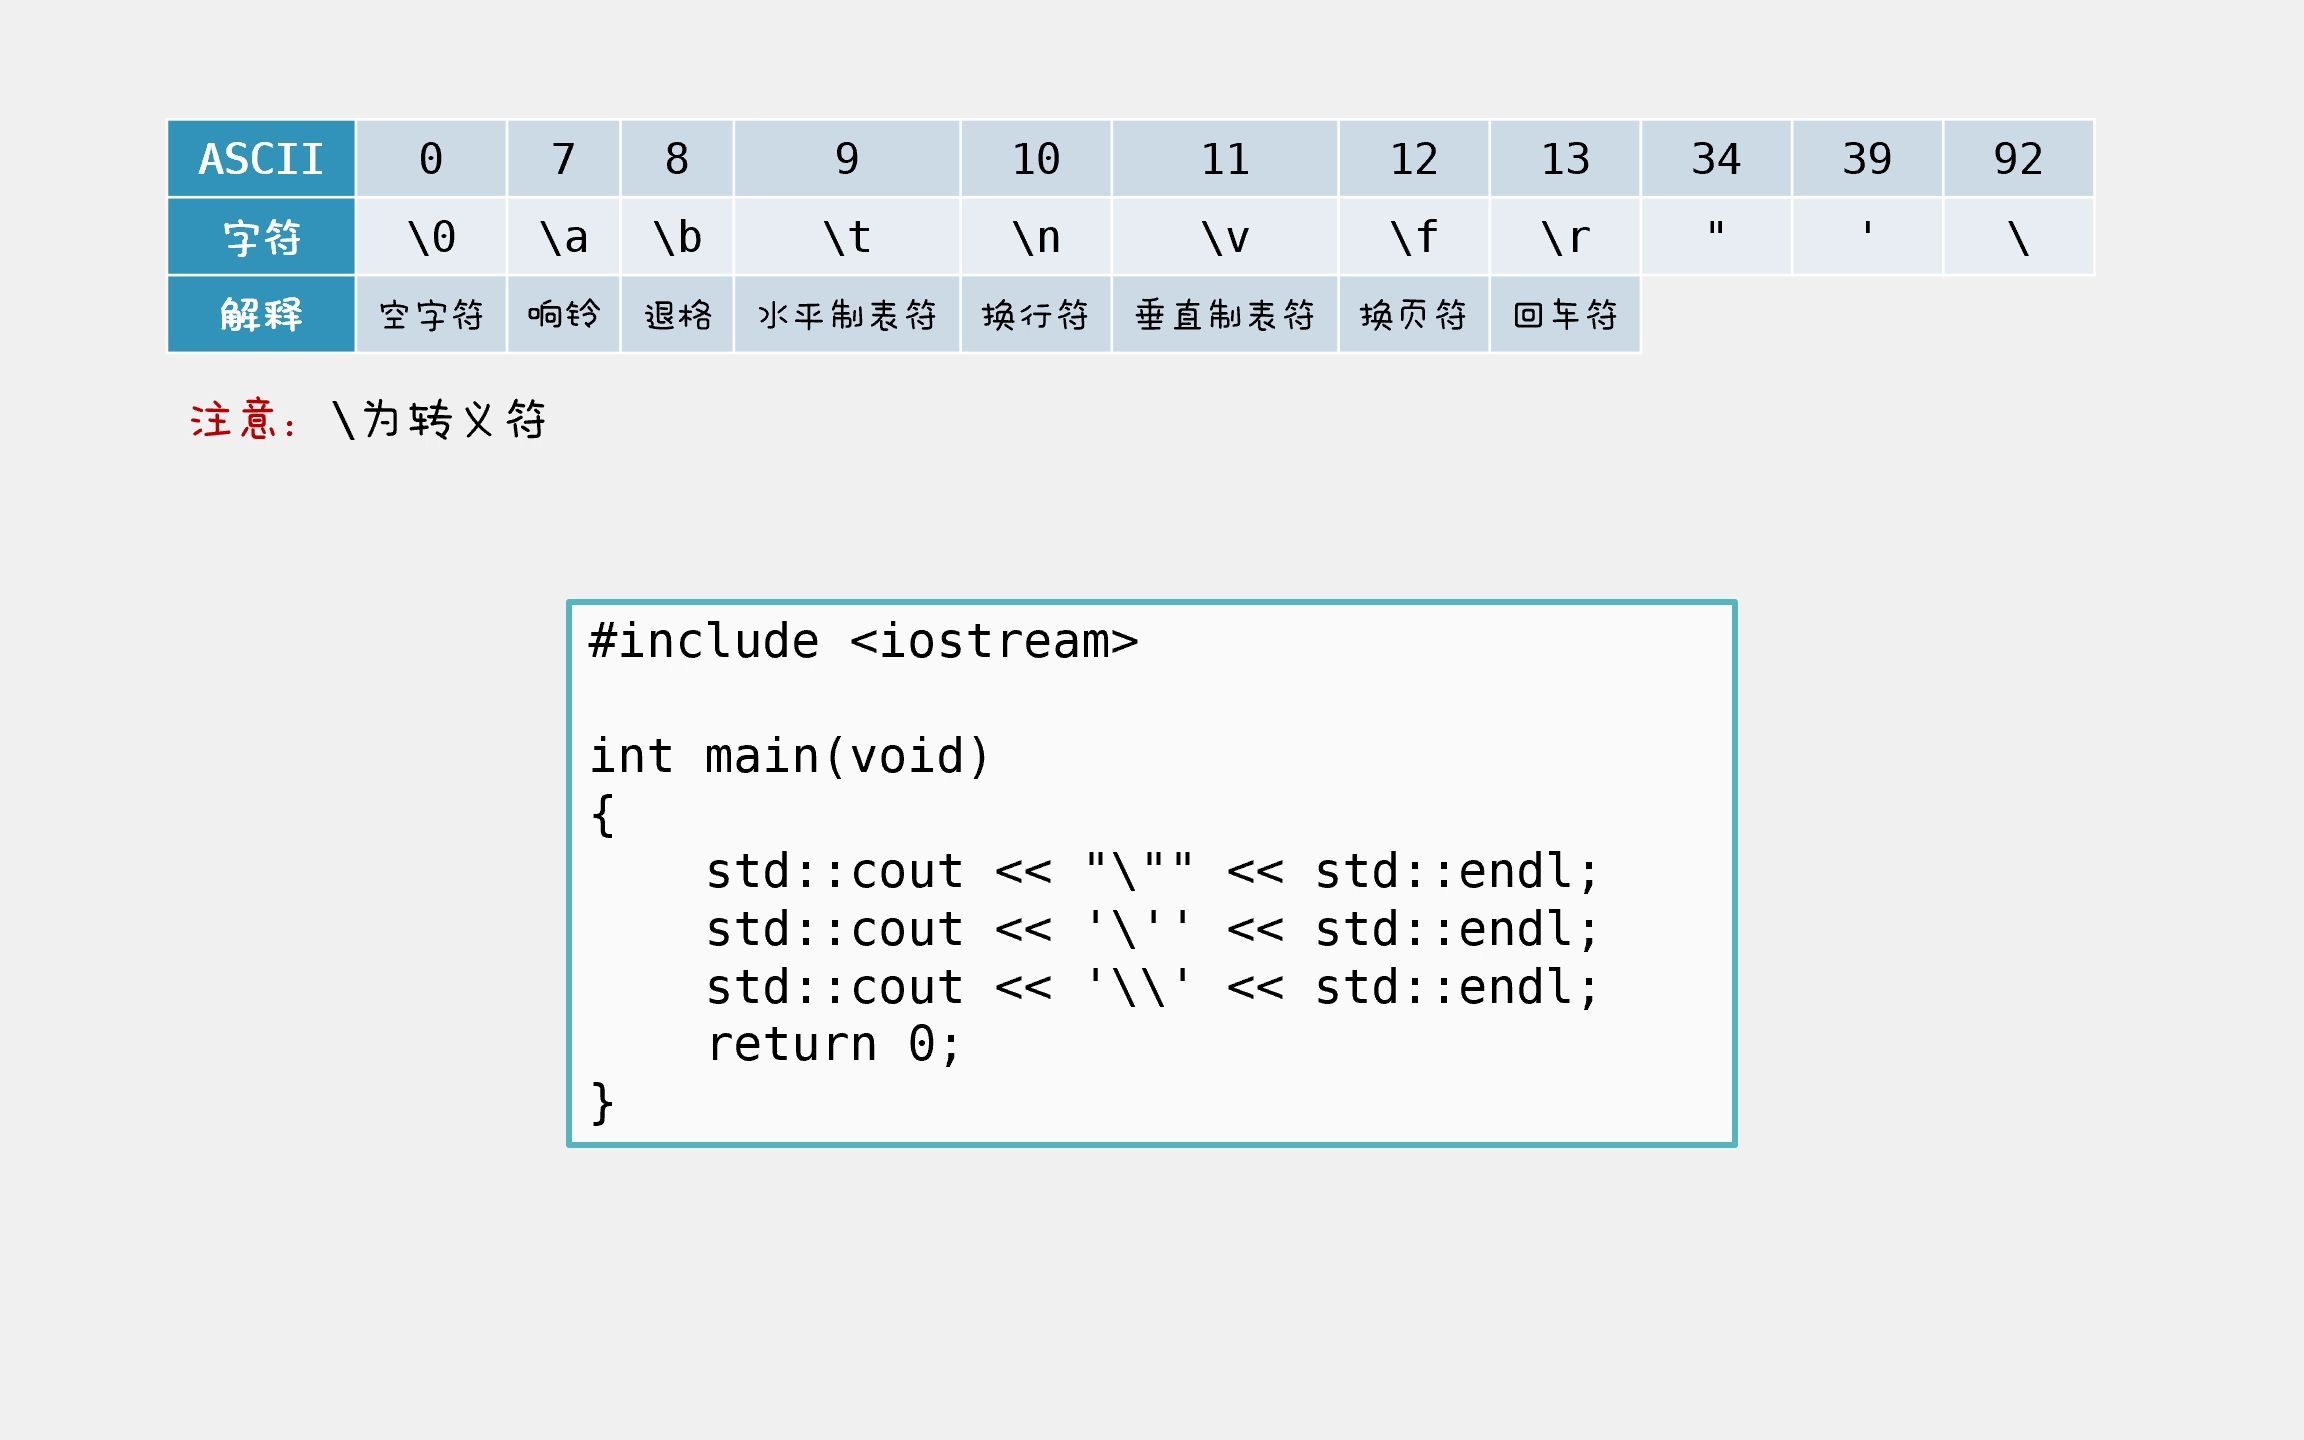
Task: Click the return 0; statement
Action: (833, 1044)
